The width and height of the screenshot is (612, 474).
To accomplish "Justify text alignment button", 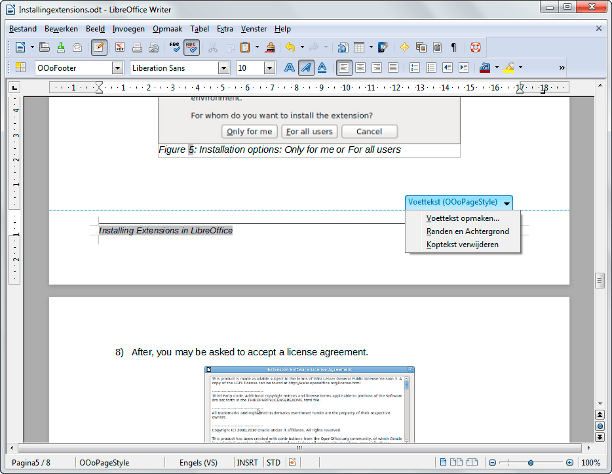I will tap(393, 68).
